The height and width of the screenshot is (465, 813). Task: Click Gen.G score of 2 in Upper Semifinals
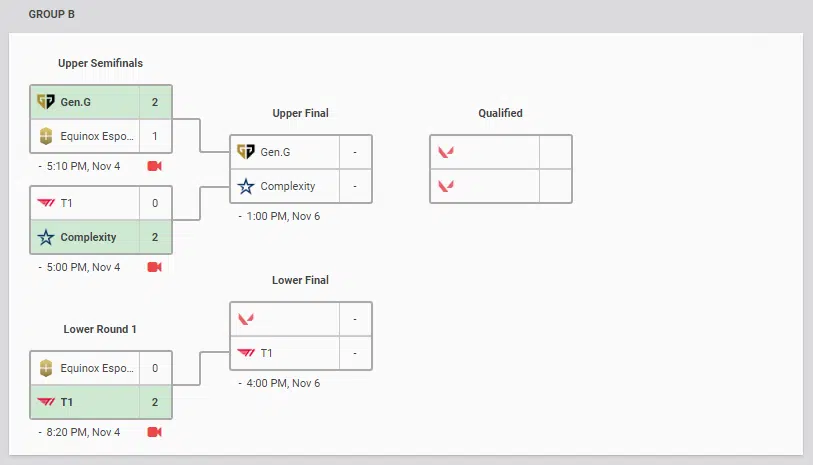click(x=155, y=102)
